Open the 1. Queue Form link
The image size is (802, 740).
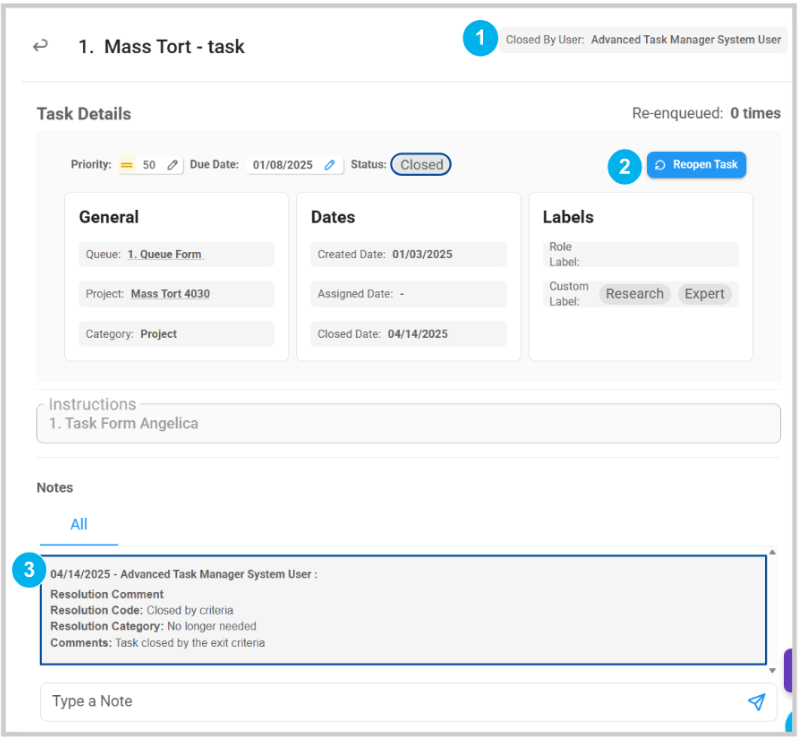point(164,255)
